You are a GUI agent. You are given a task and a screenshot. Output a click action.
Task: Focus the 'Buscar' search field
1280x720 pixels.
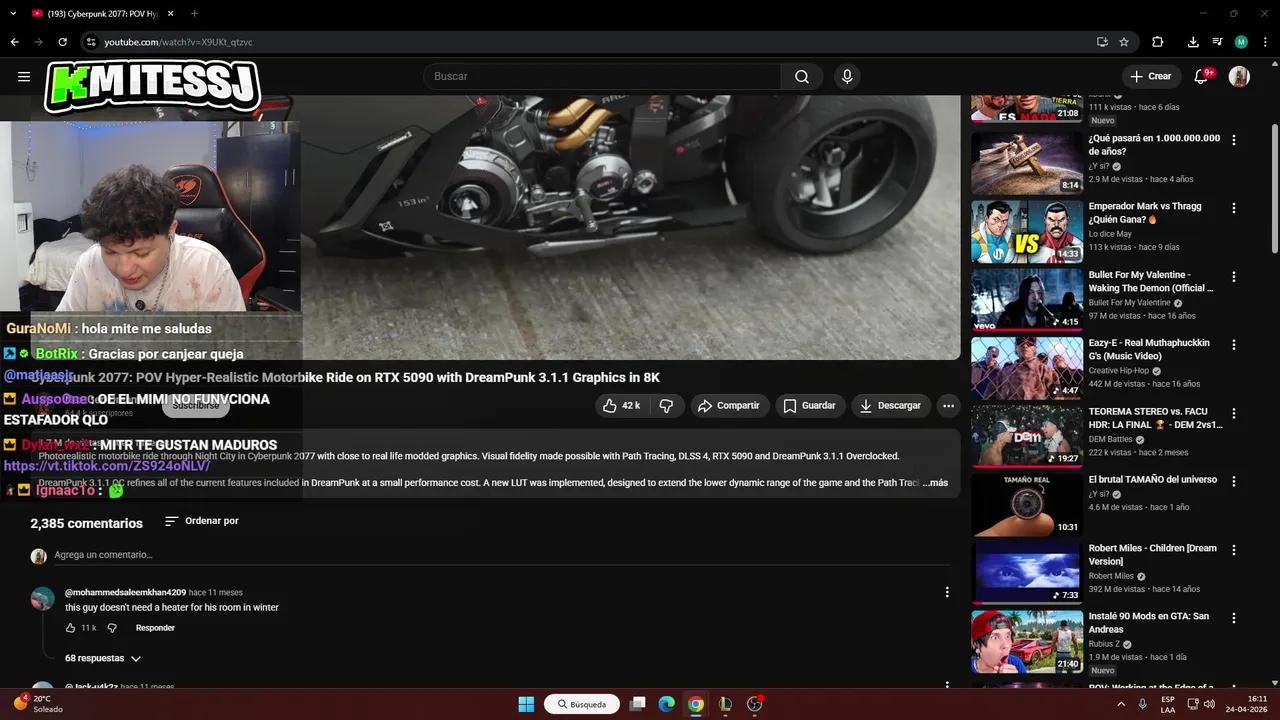tap(602, 76)
